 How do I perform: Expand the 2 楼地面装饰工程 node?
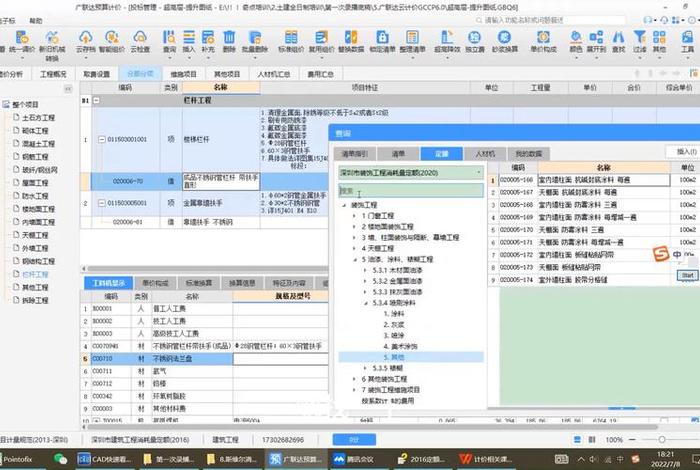pos(355,227)
